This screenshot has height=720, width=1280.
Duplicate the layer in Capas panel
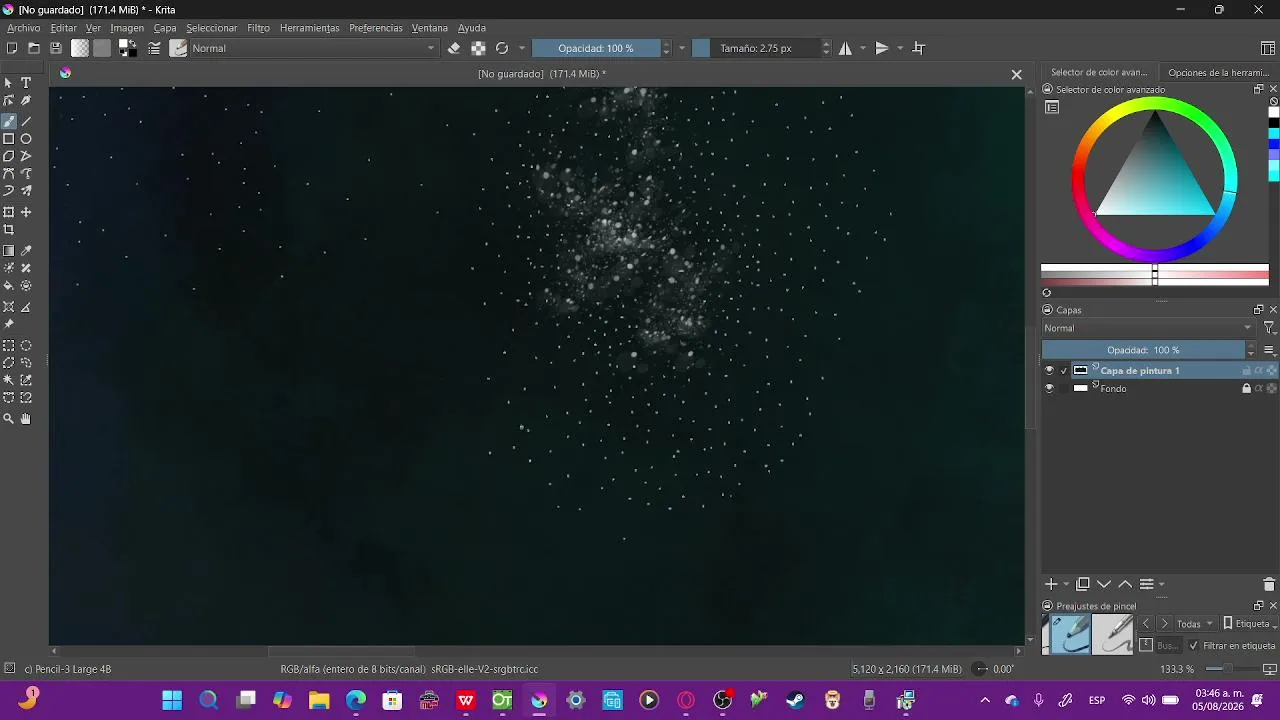1083,584
